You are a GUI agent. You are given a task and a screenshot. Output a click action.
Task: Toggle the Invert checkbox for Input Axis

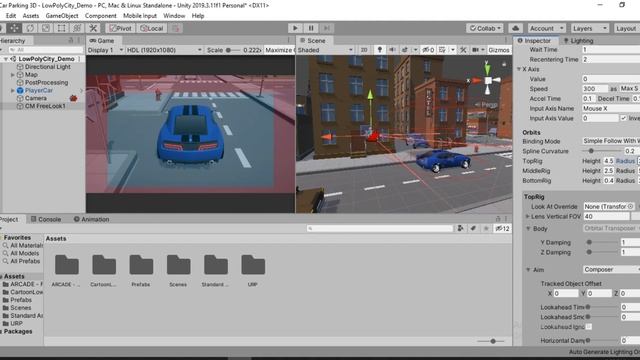pos(623,118)
